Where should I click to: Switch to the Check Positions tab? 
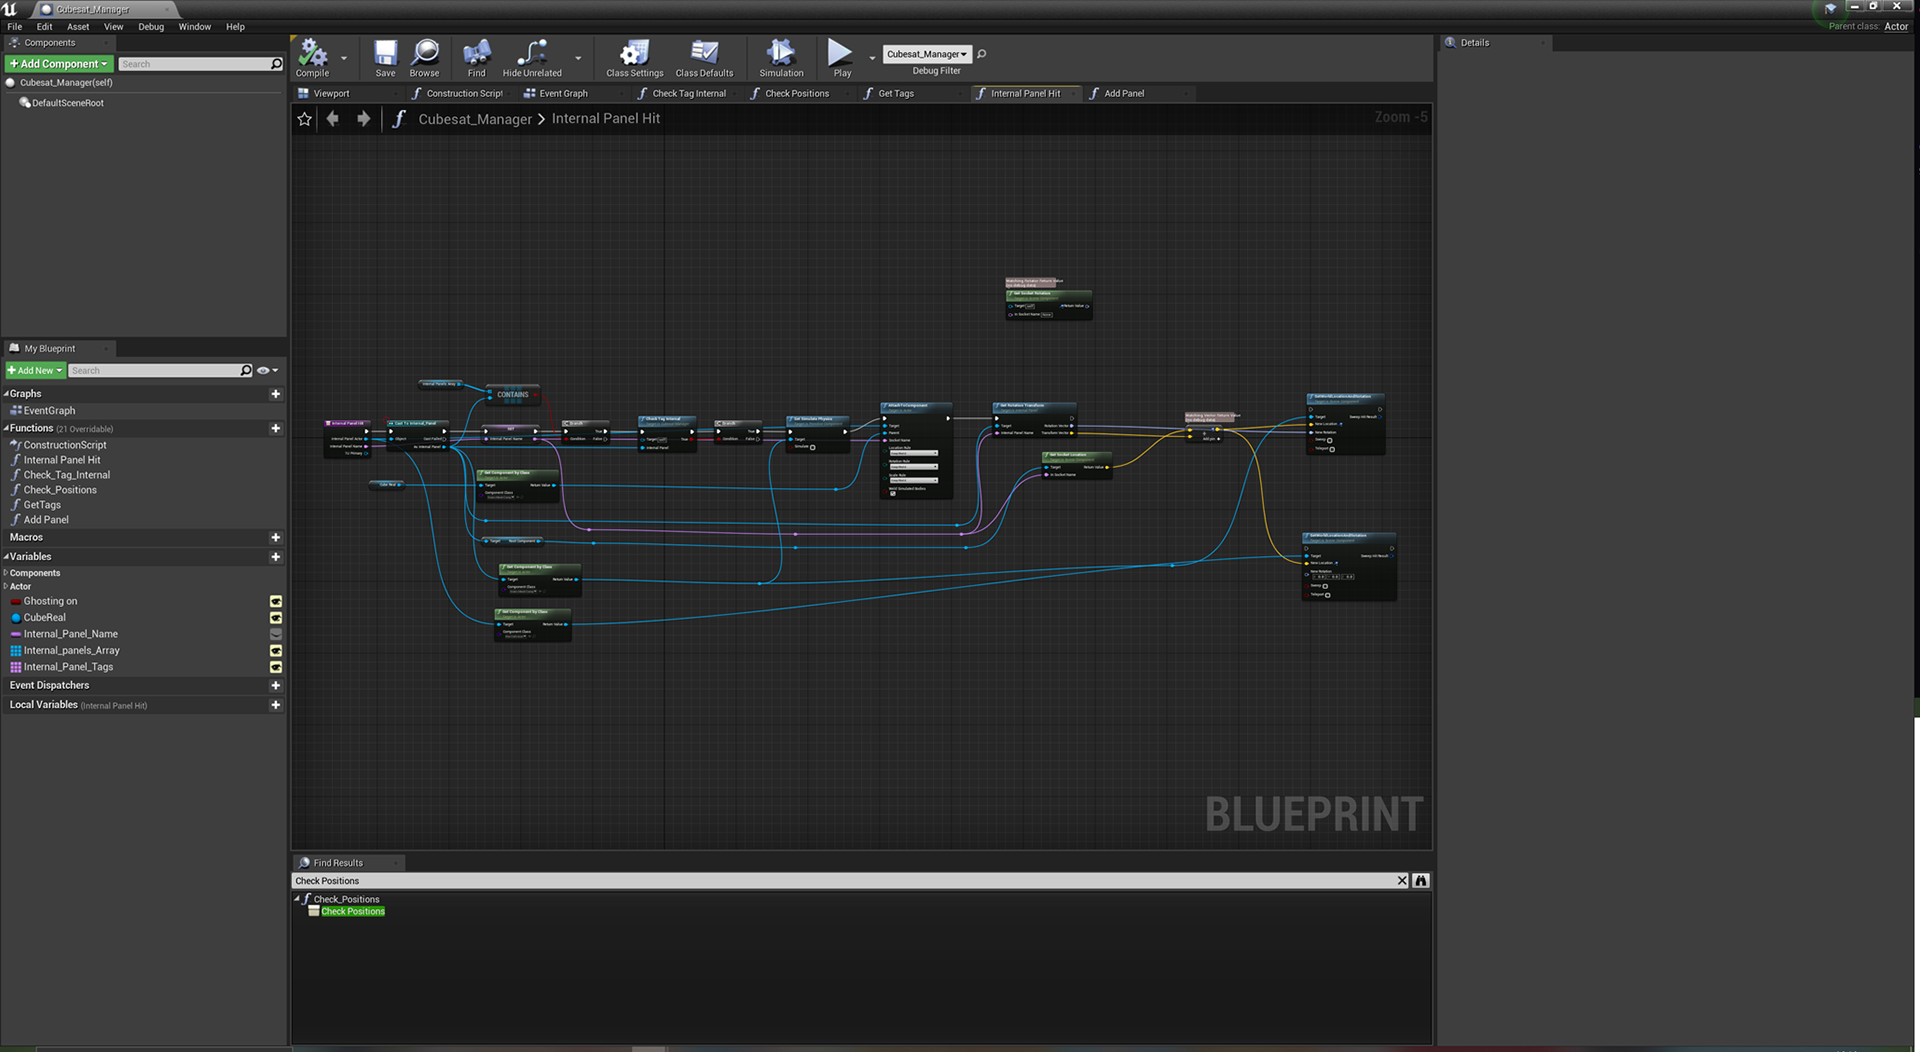point(797,94)
